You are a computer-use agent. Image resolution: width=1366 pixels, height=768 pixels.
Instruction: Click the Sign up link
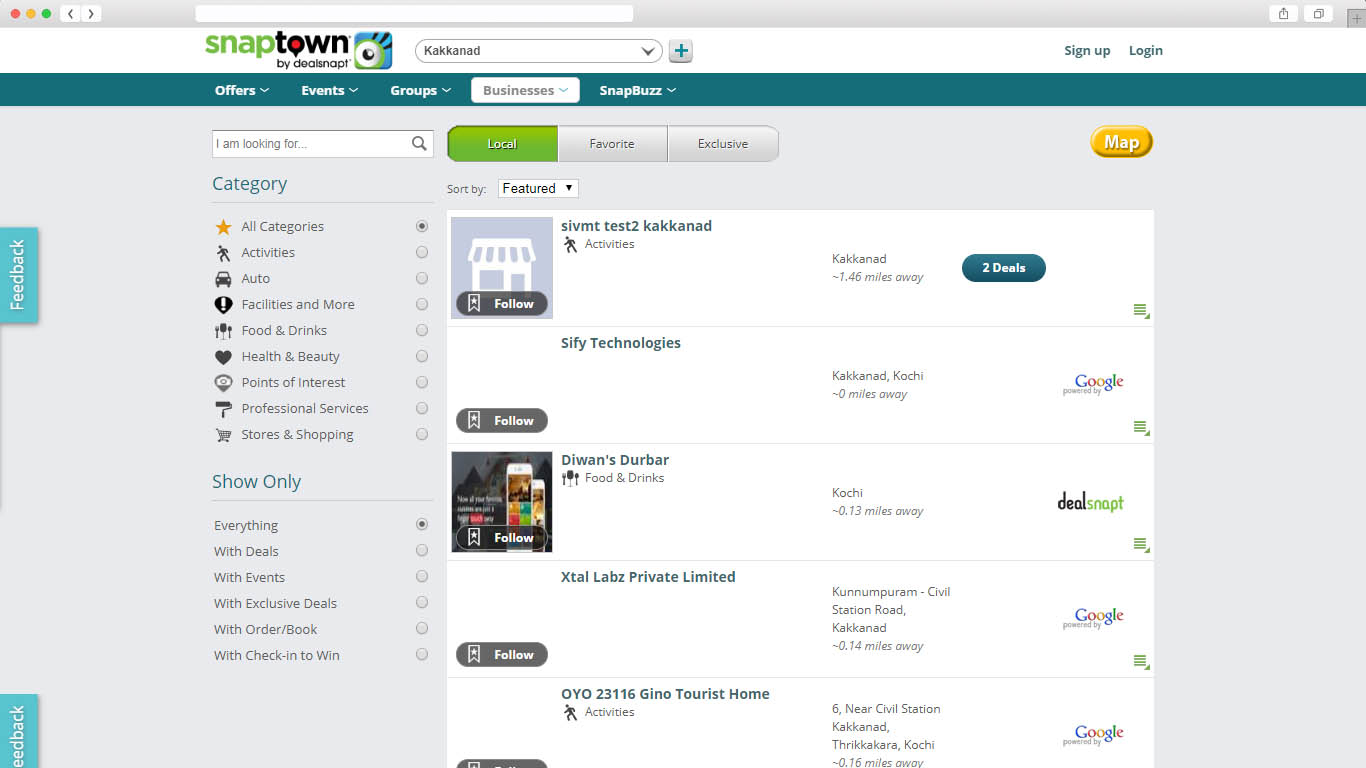(1087, 51)
